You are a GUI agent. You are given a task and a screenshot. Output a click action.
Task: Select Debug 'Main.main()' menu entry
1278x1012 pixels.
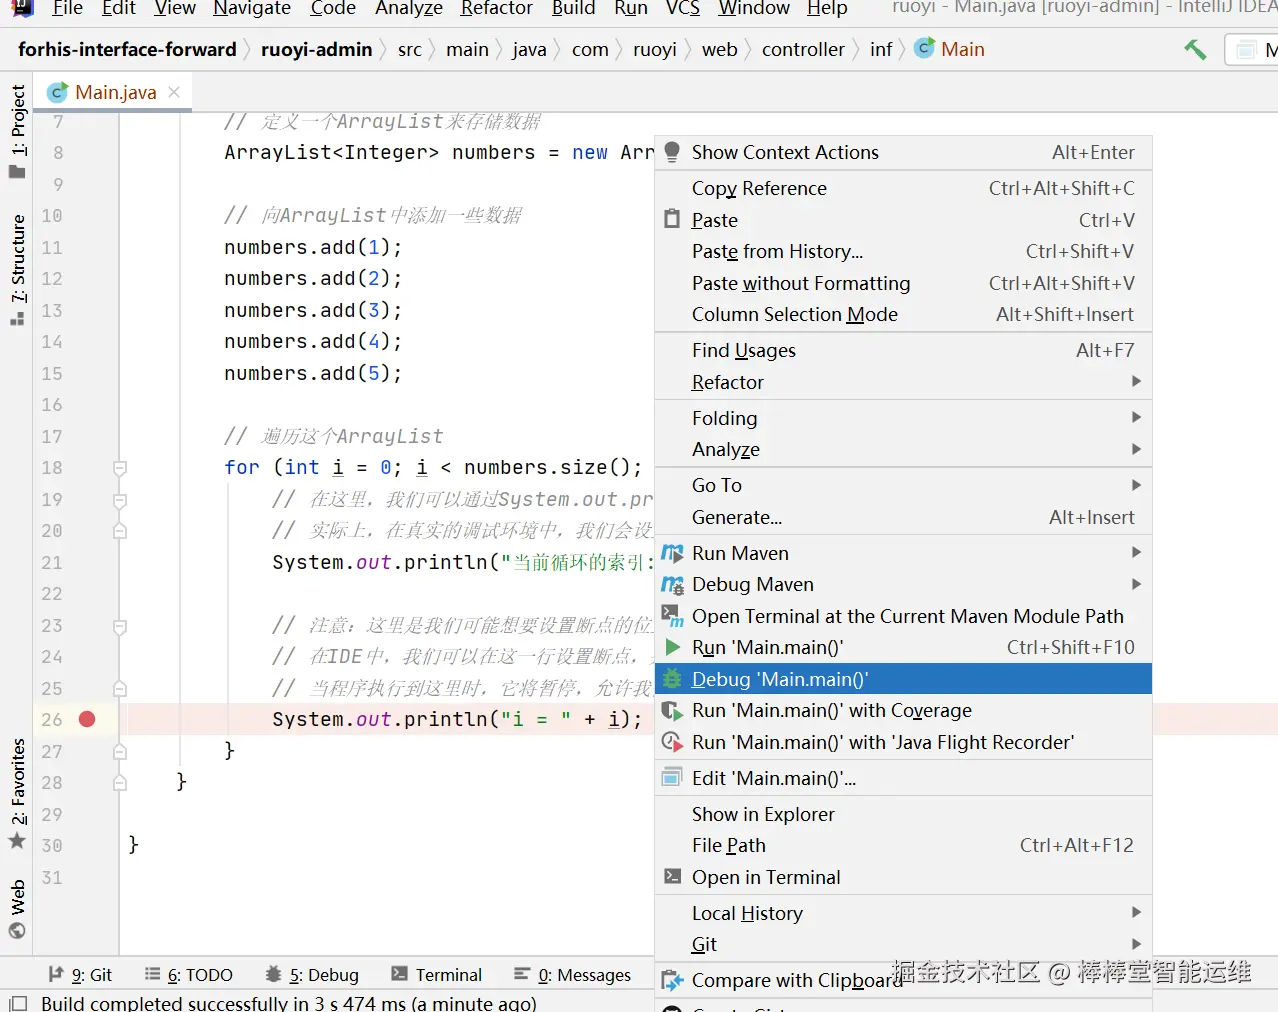[x=780, y=679]
